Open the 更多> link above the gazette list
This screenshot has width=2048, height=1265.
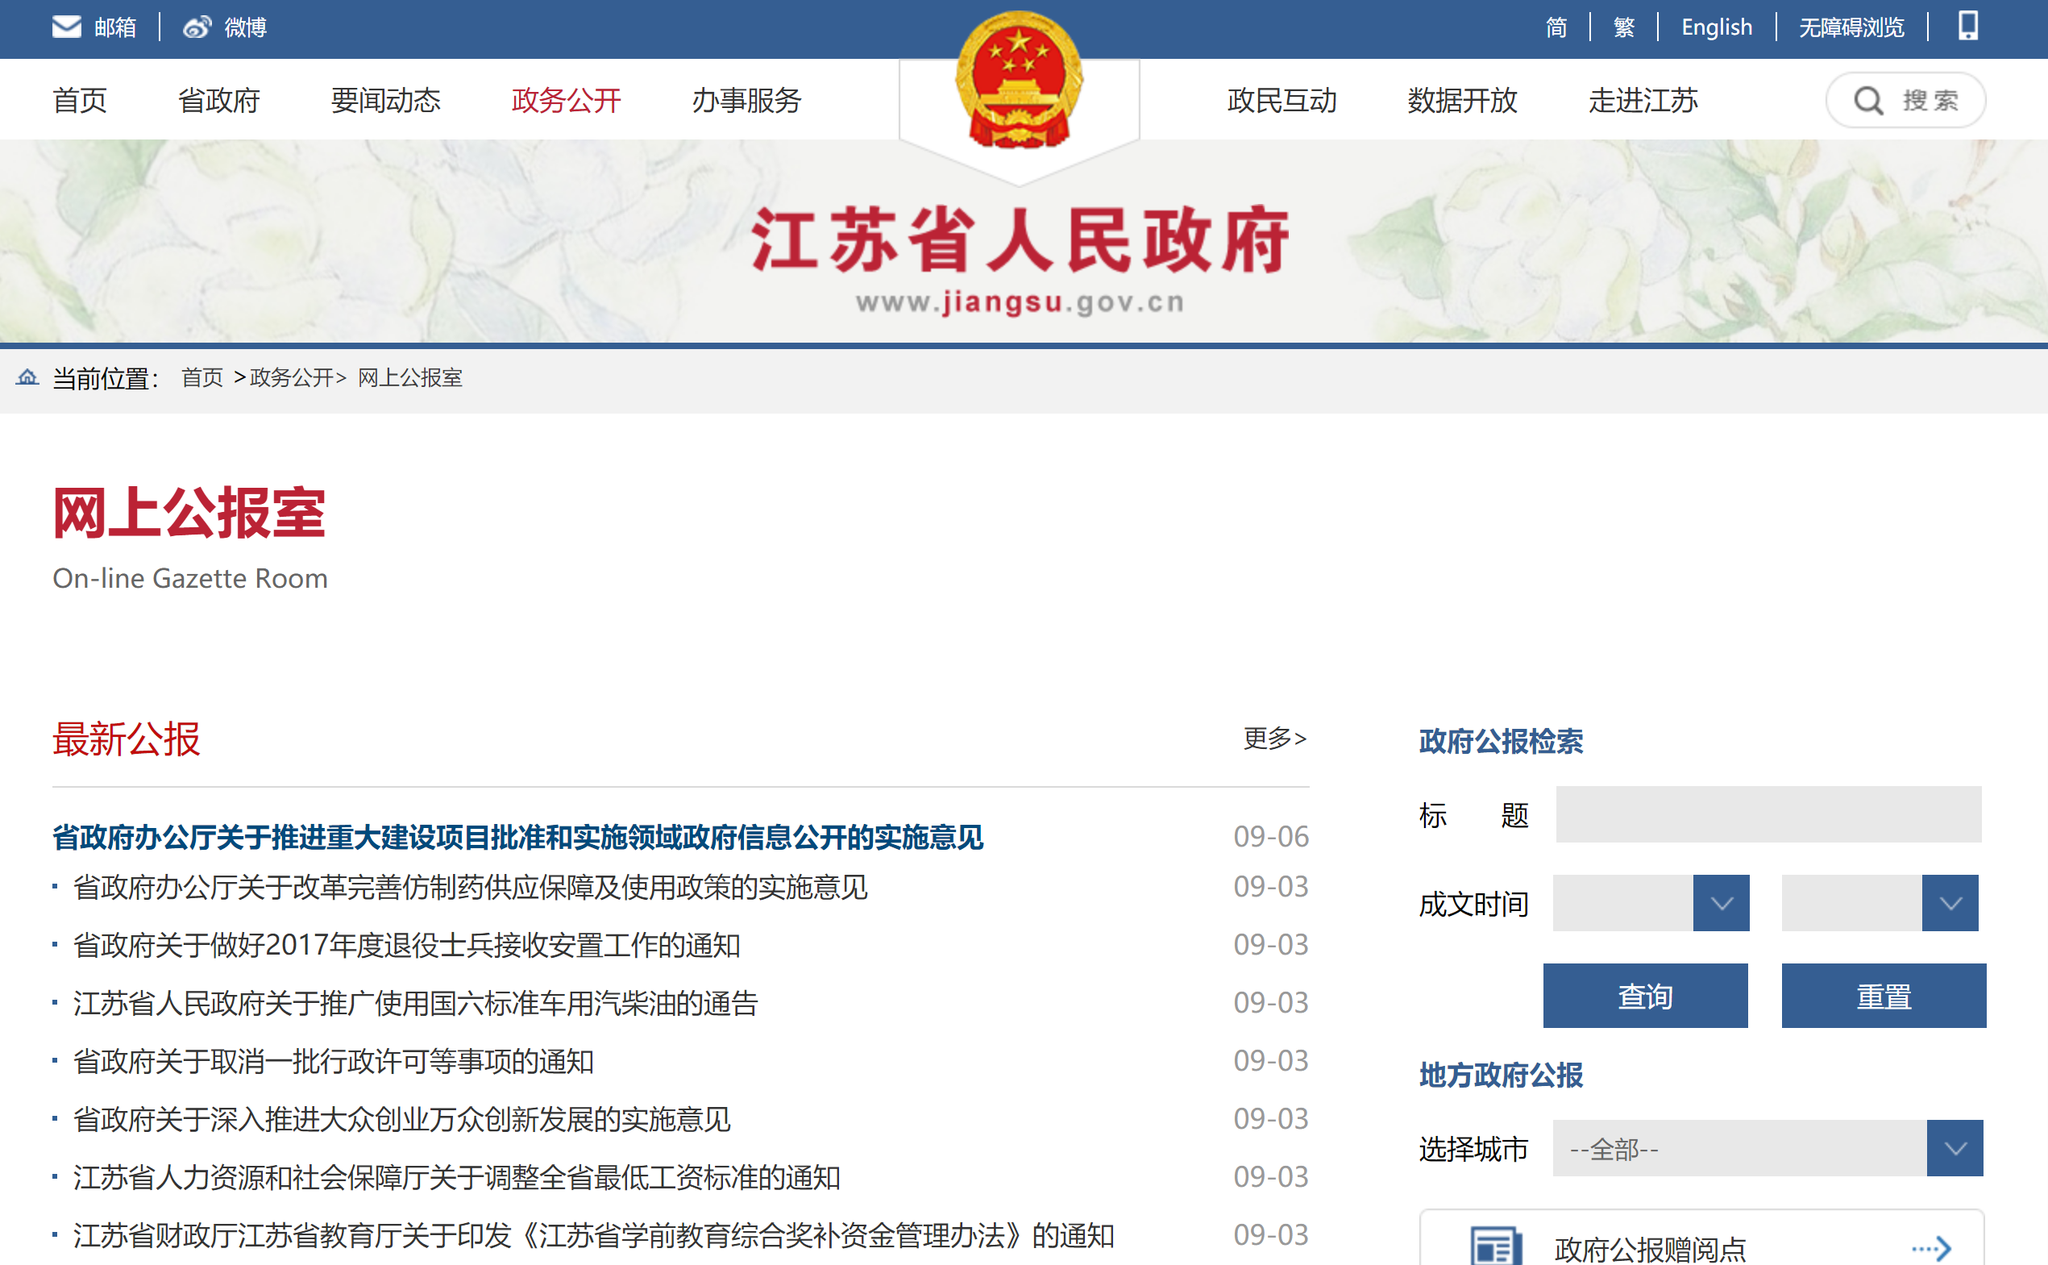(1274, 738)
